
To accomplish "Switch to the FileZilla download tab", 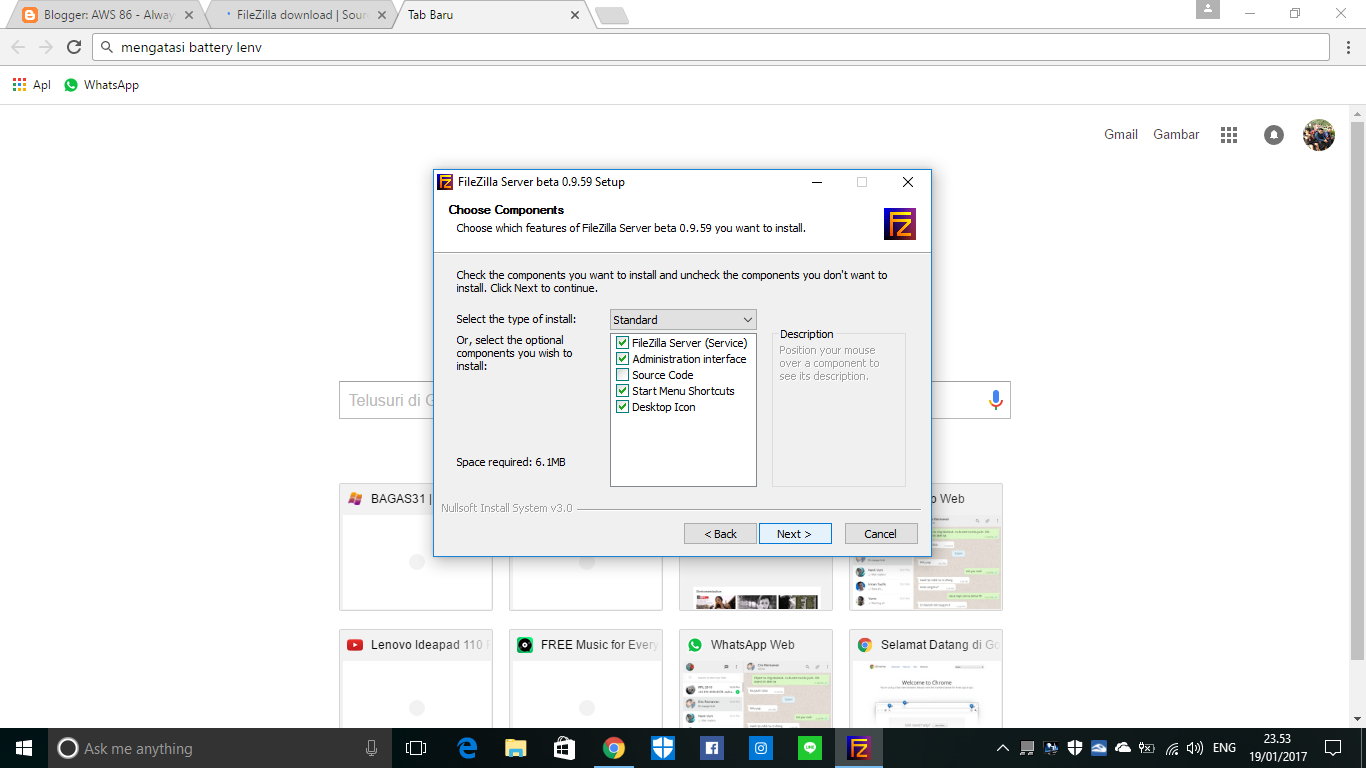I will tap(302, 15).
